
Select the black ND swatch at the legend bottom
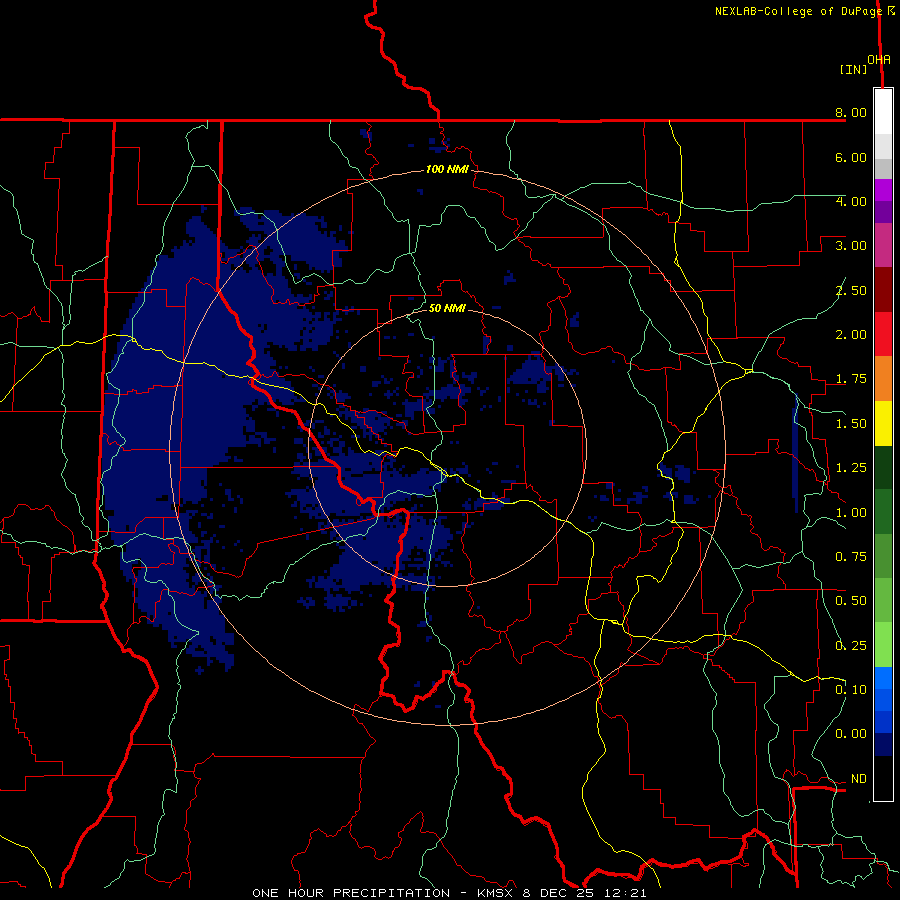(x=883, y=778)
